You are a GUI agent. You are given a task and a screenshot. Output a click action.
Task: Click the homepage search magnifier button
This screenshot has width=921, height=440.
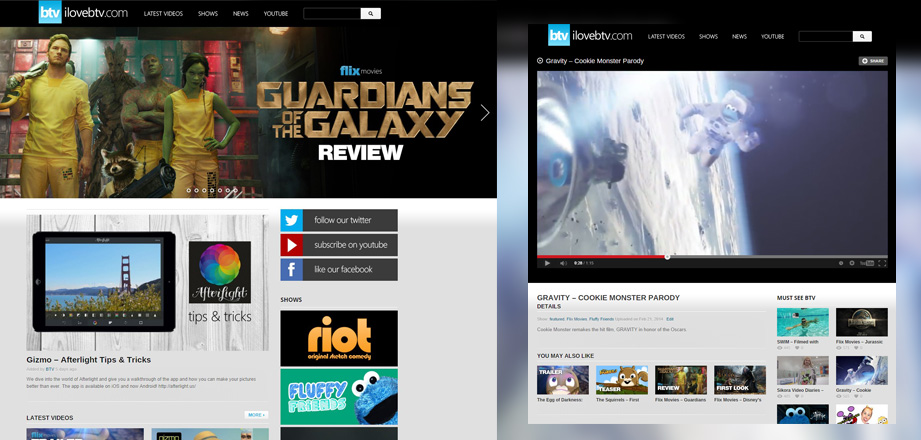pos(371,14)
